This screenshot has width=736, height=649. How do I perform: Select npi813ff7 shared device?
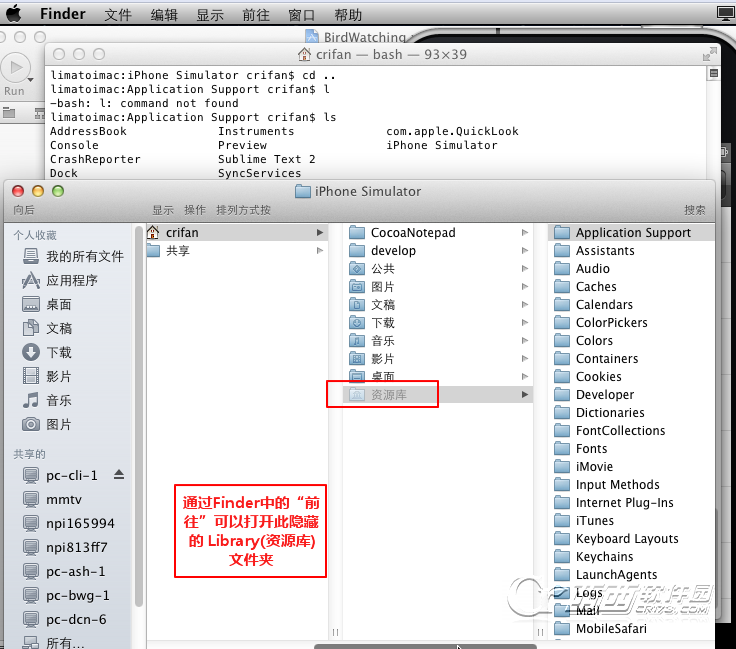coord(65,547)
